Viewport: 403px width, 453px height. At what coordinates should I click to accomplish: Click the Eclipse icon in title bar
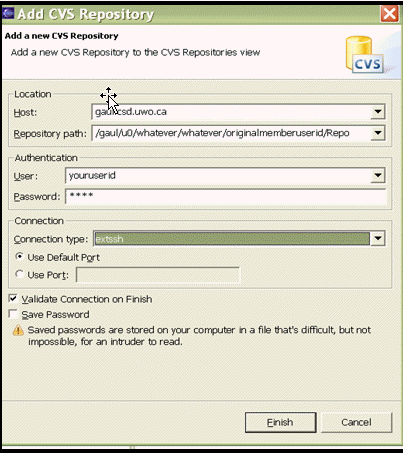pos(8,13)
